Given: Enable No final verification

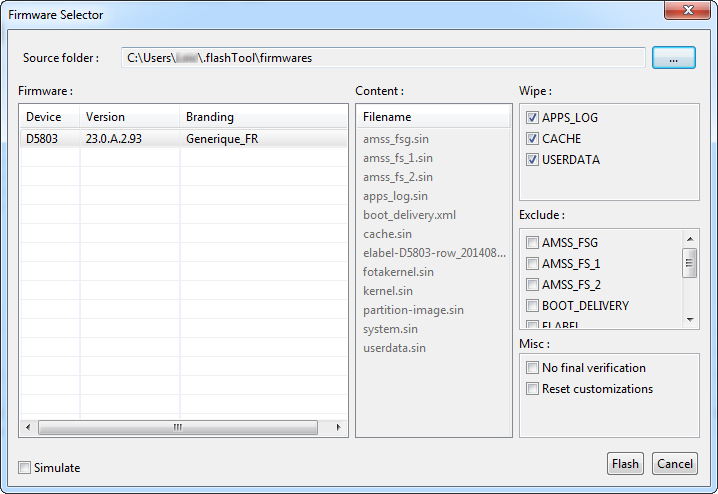Looking at the screenshot, I should 533,368.
